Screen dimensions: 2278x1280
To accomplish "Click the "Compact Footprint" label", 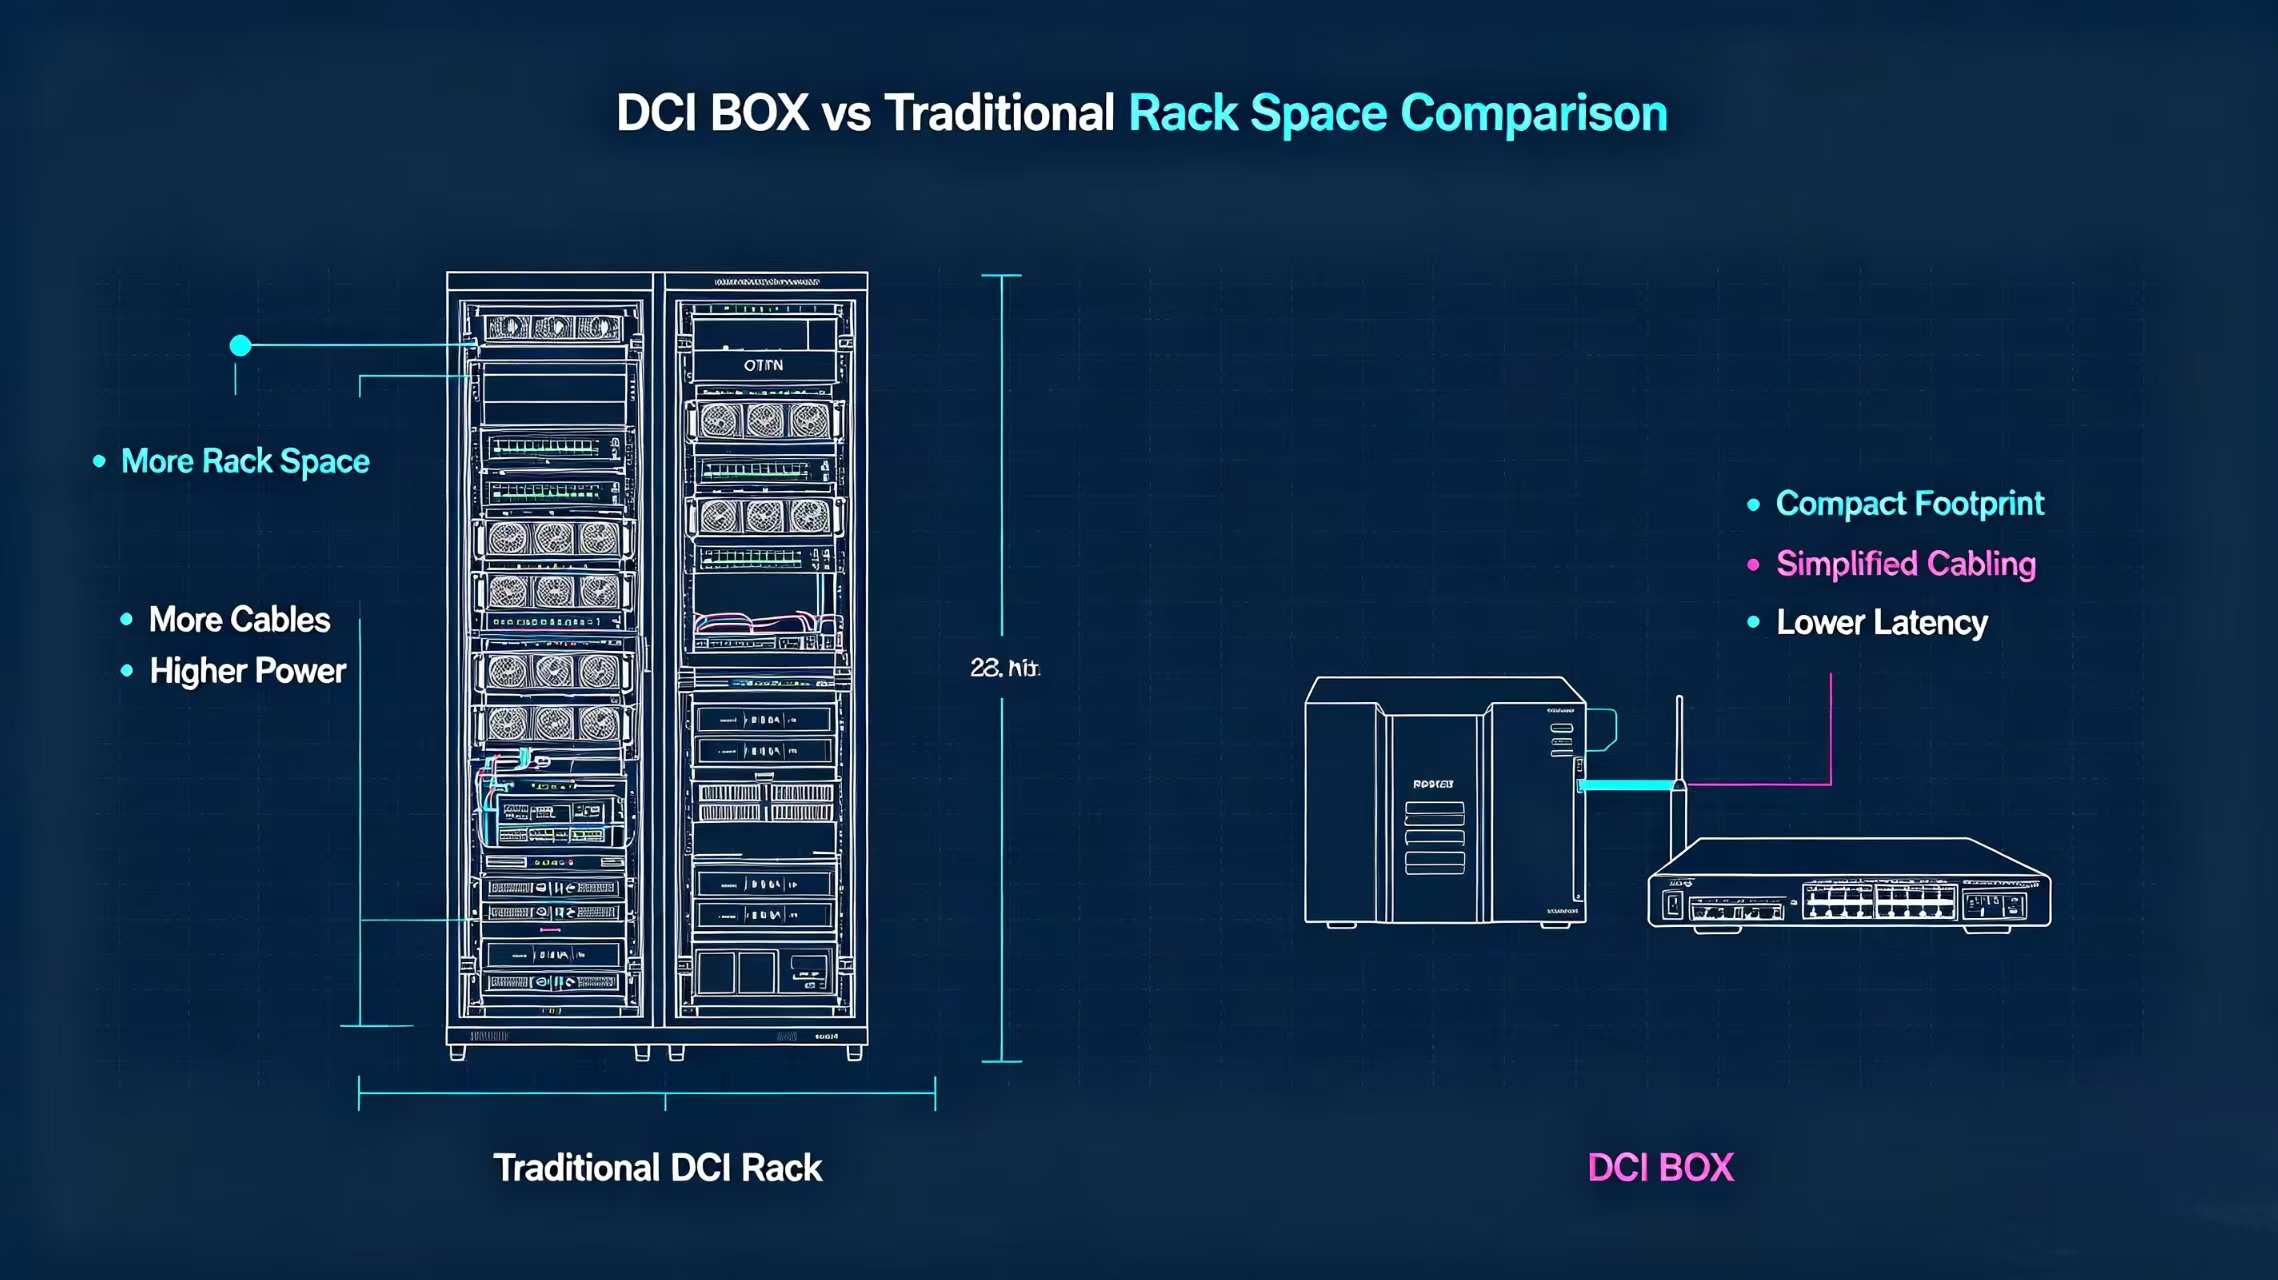I will pos(1910,504).
